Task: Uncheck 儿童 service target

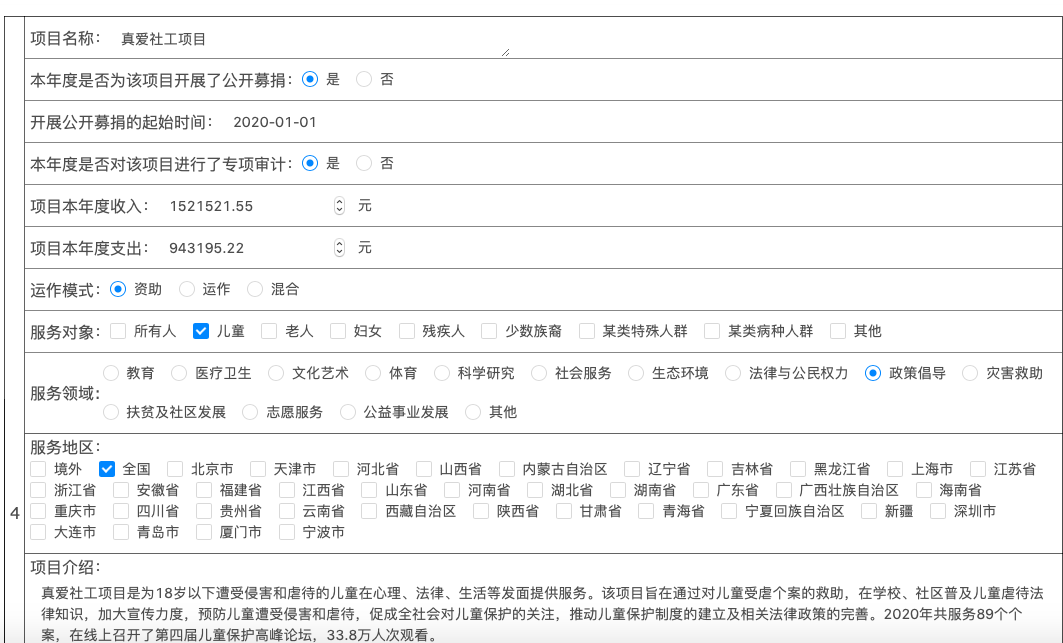Action: pyautogui.click(x=201, y=331)
